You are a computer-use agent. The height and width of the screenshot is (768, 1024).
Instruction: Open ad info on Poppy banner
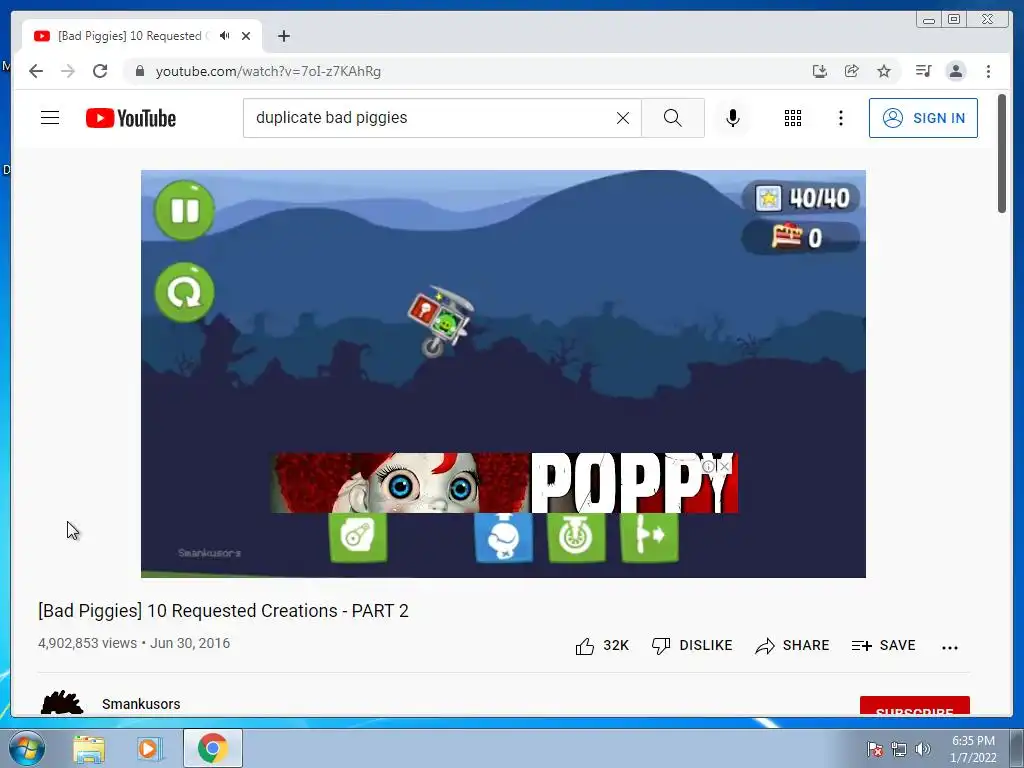point(709,466)
